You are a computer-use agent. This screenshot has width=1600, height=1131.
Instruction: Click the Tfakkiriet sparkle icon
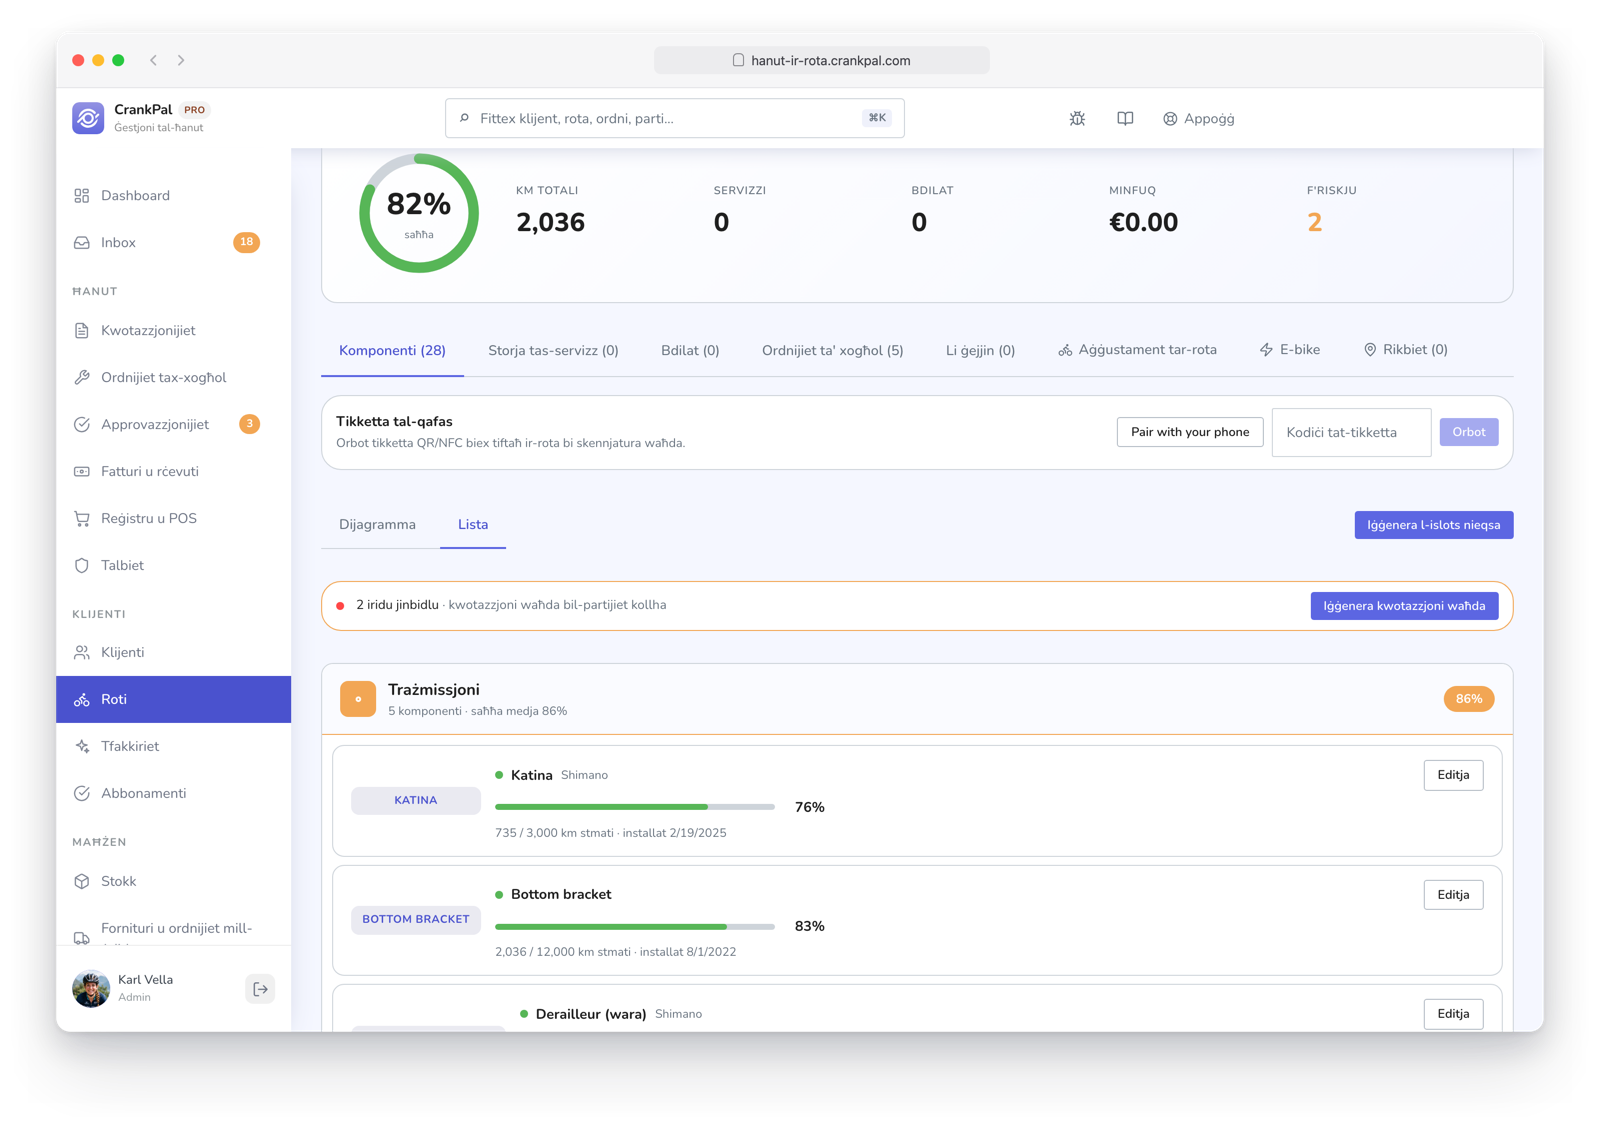82,747
